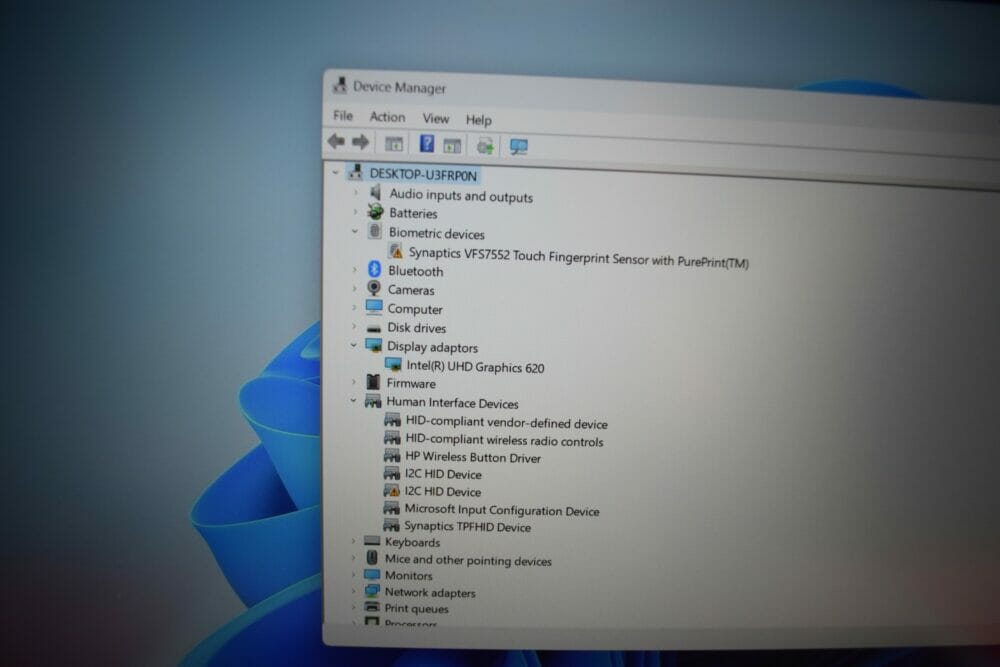Expand the Batteries category

click(x=356, y=211)
